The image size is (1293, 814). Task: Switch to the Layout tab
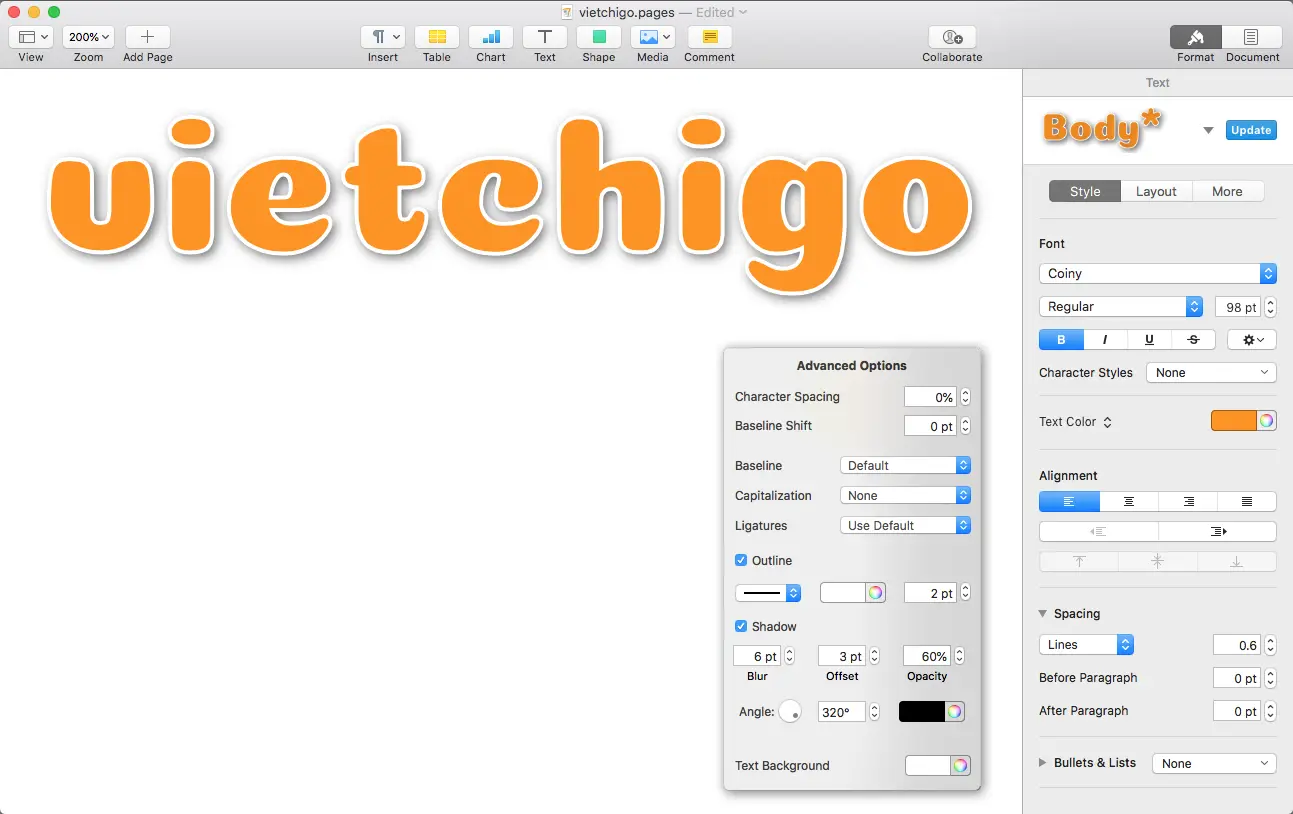point(1156,192)
